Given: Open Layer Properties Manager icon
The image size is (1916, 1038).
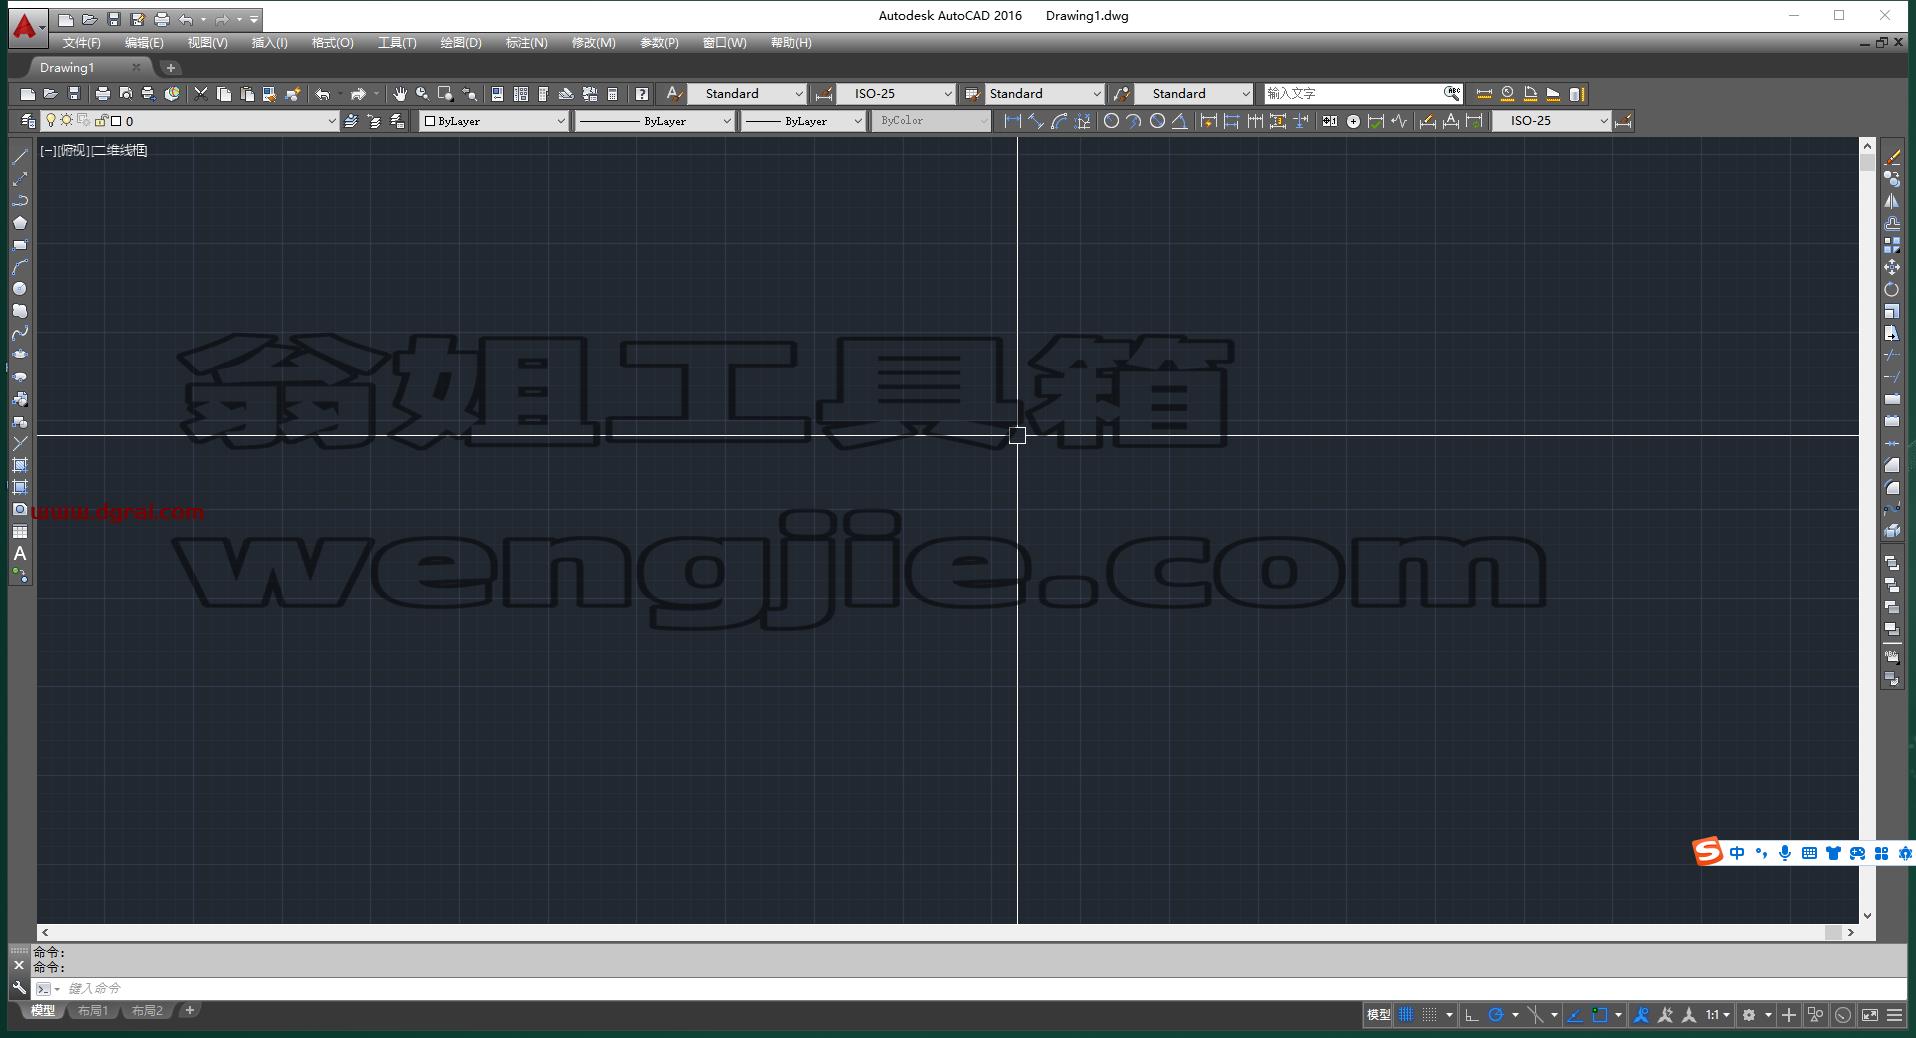Looking at the screenshot, I should tap(28, 121).
